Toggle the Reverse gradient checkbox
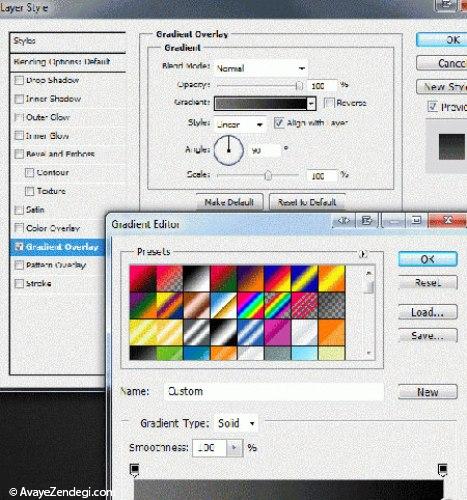467x500 pixels. pos(329,103)
